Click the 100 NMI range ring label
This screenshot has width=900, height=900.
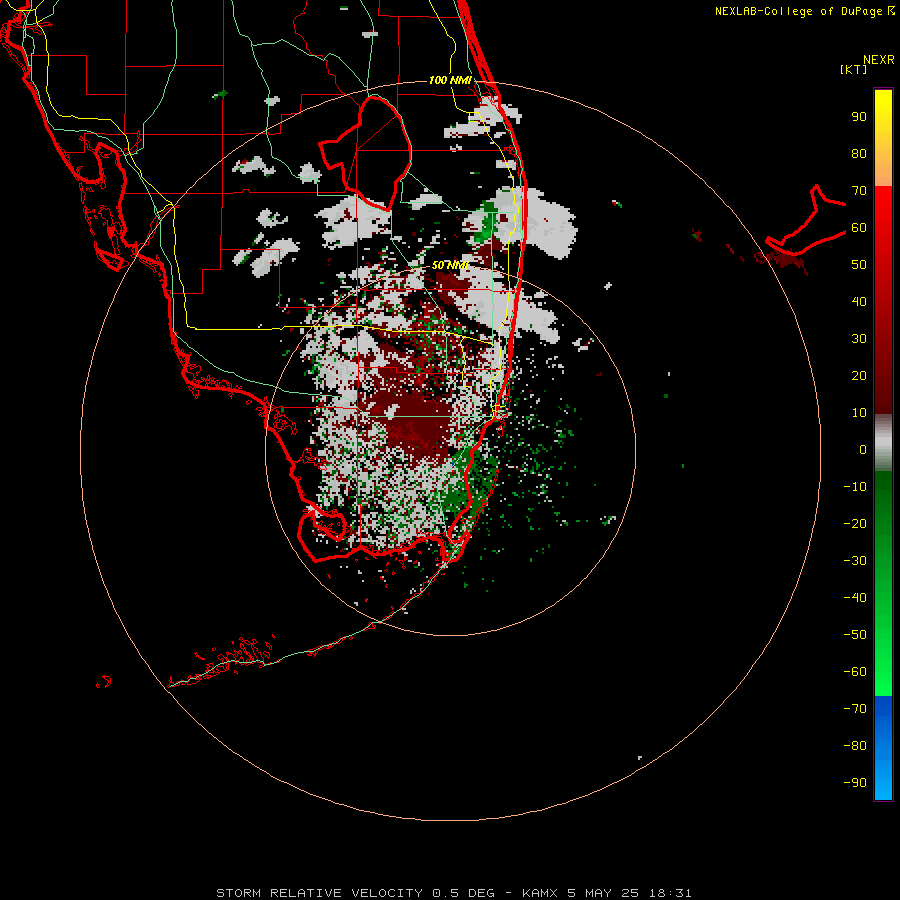click(450, 80)
